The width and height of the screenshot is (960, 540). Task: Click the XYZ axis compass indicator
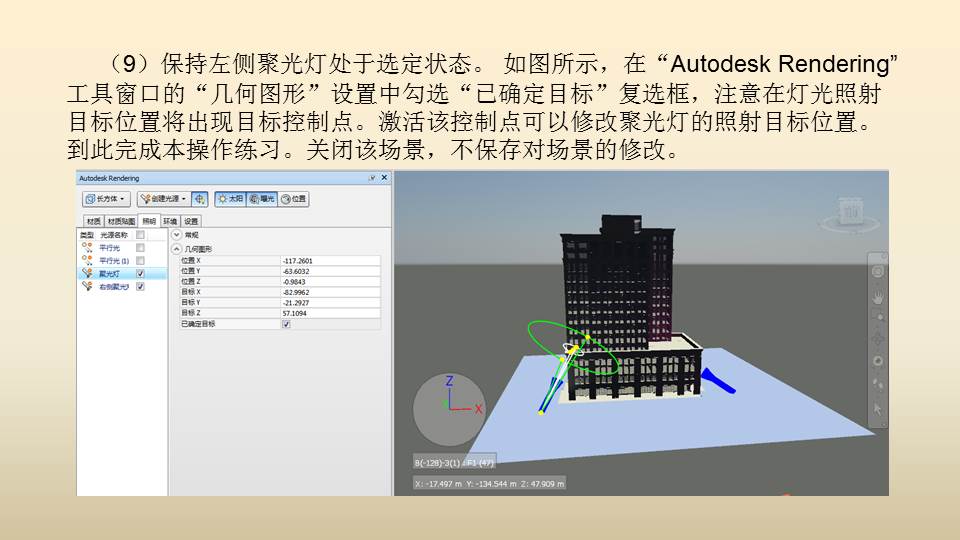pos(450,408)
